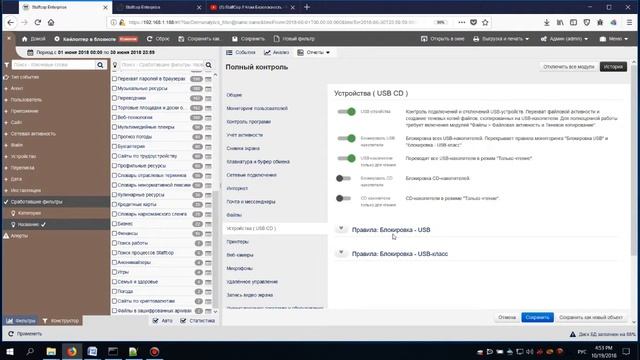Toggle USB-накопители только для чтения switch

347,158
